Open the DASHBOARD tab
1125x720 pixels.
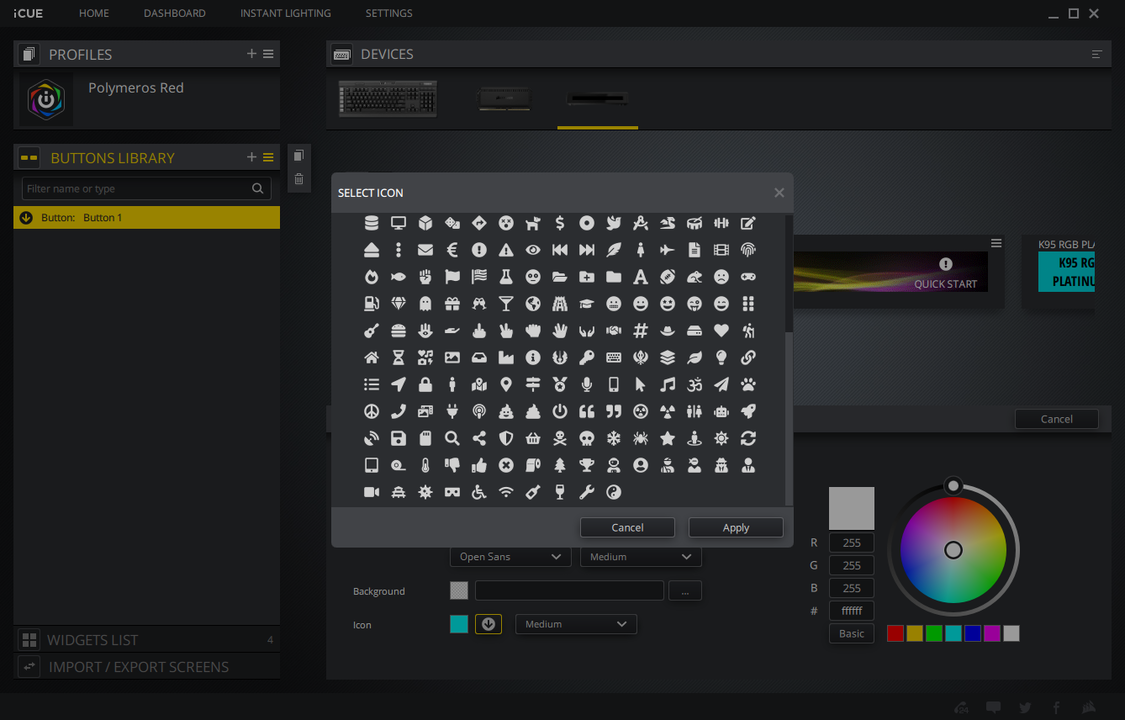174,13
